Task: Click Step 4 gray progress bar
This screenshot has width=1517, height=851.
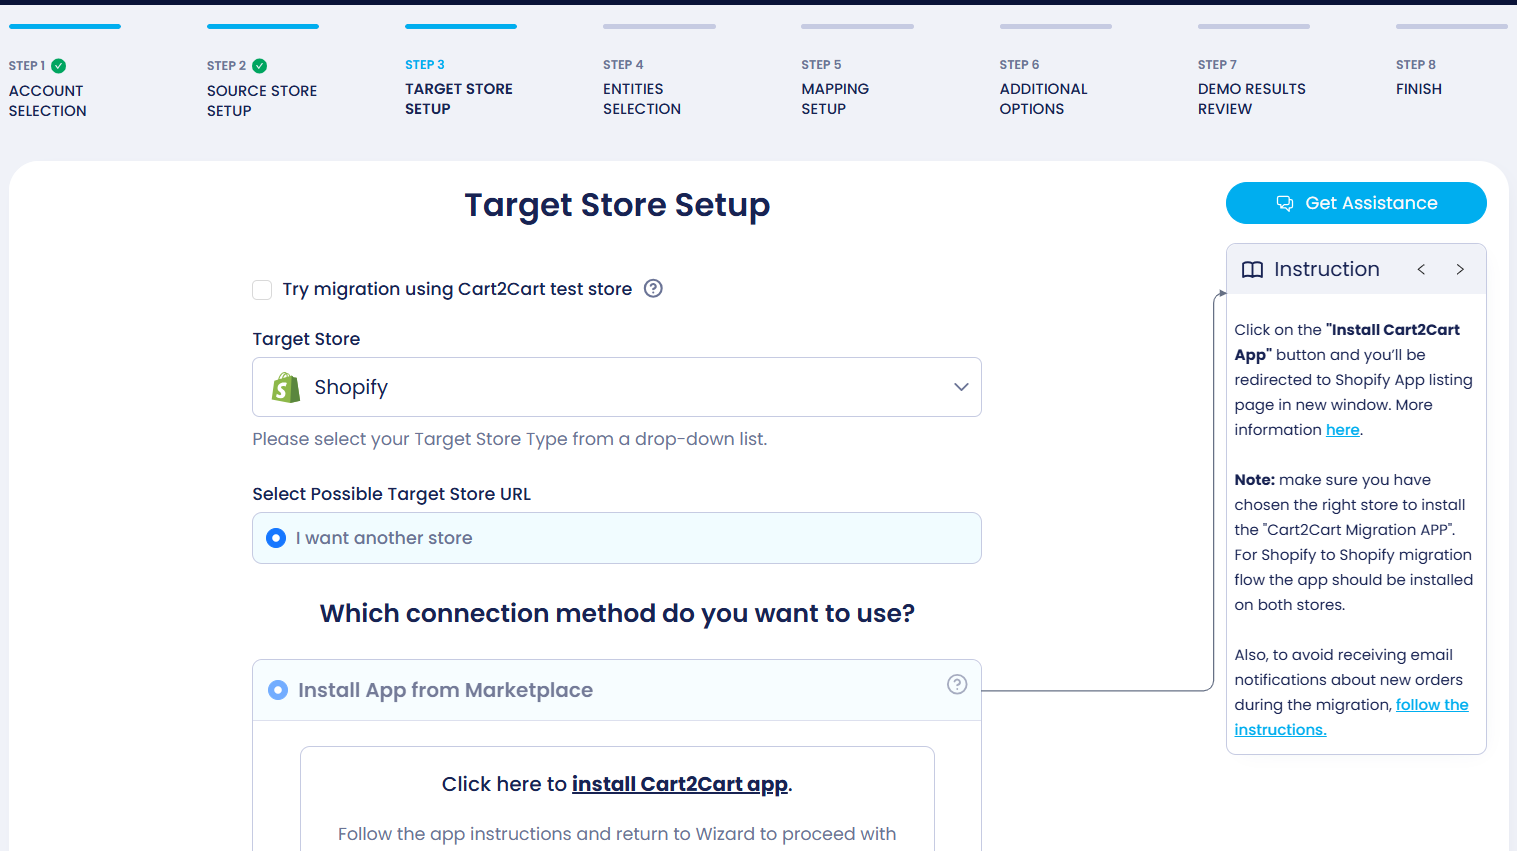Action: pyautogui.click(x=659, y=26)
